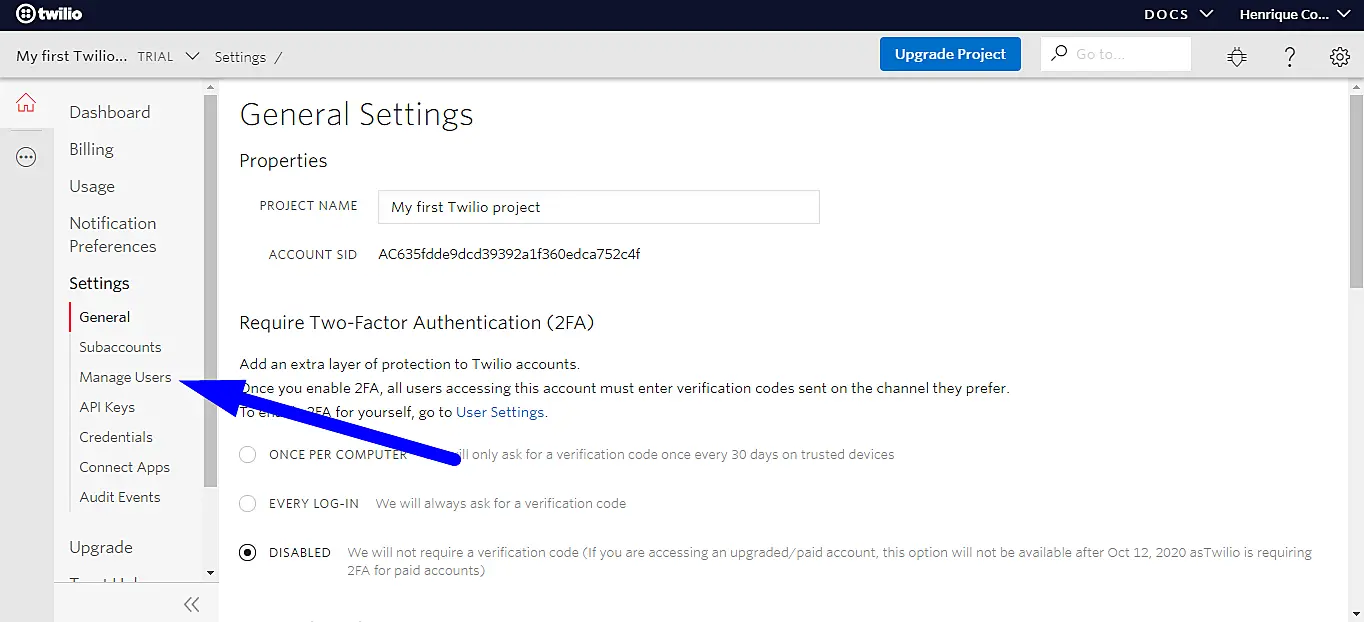Collapse the sidebar with double chevron
1364x622 pixels.
(x=192, y=604)
